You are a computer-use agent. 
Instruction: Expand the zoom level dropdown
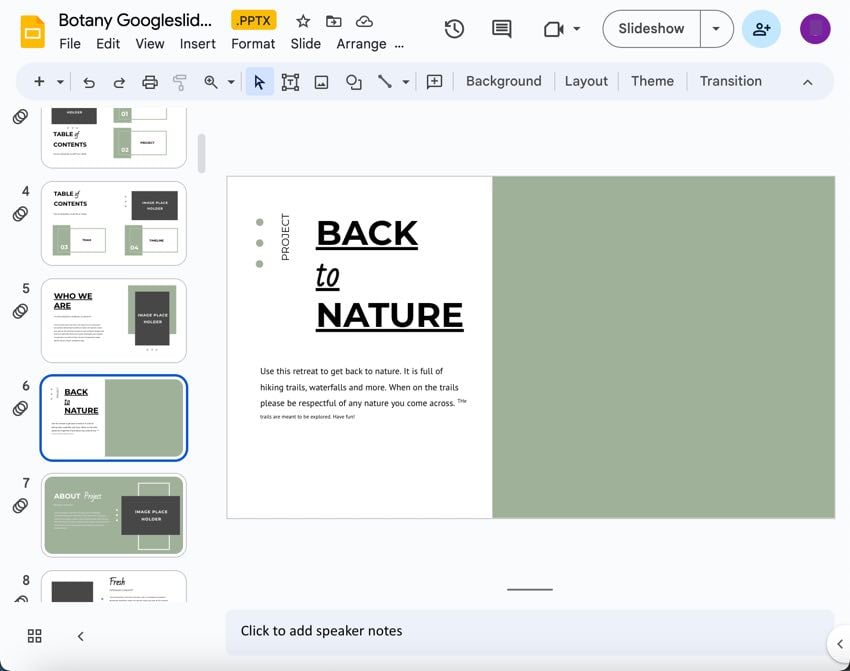231,82
